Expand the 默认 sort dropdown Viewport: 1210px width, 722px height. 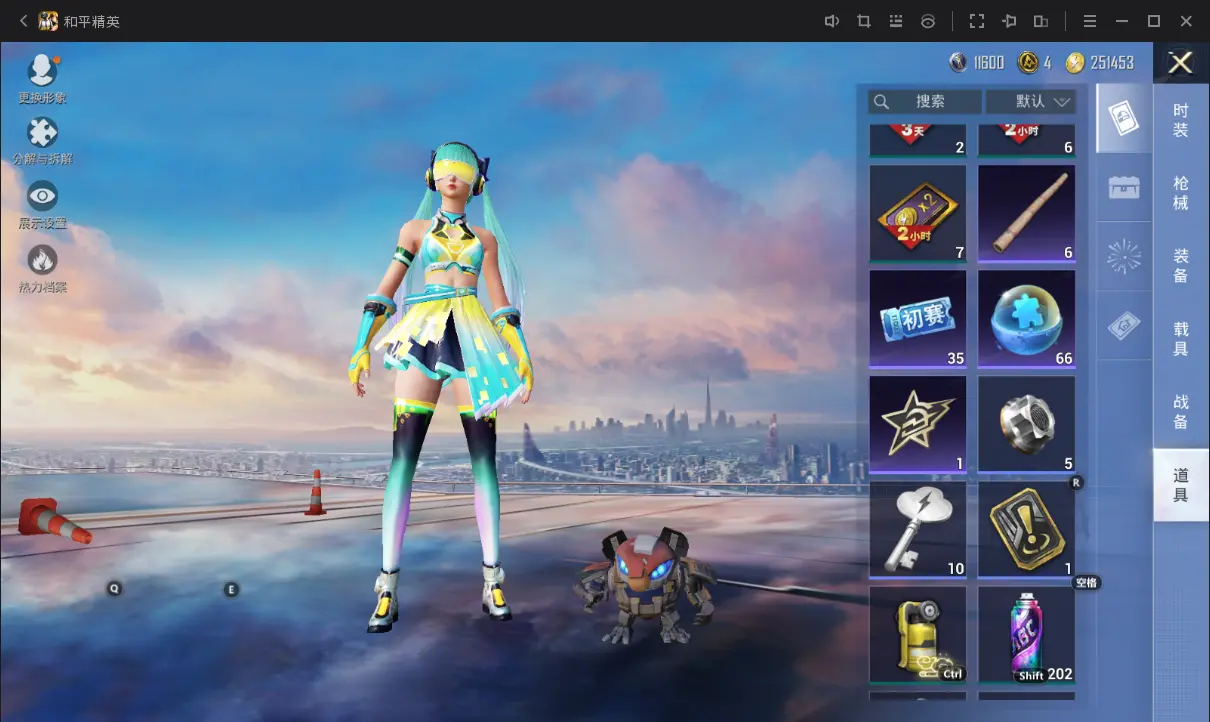1031,101
